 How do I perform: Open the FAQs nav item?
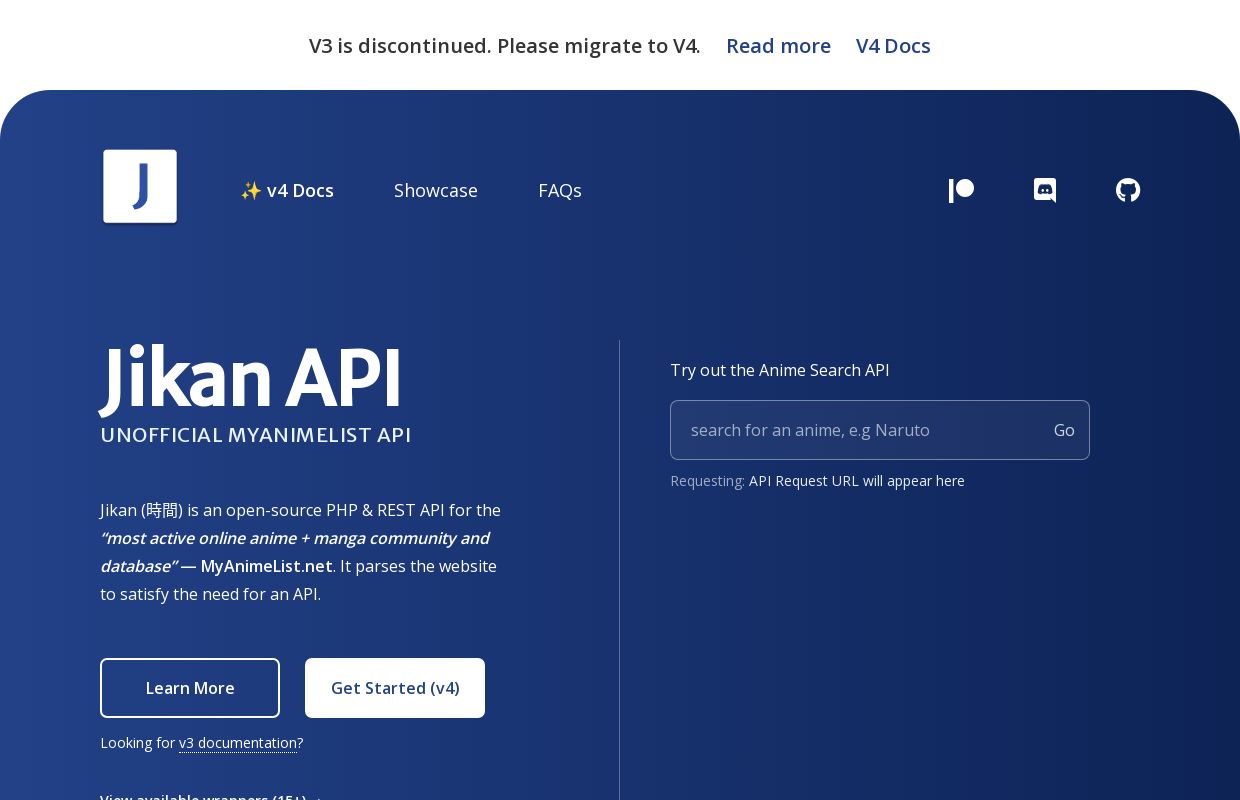(x=560, y=190)
